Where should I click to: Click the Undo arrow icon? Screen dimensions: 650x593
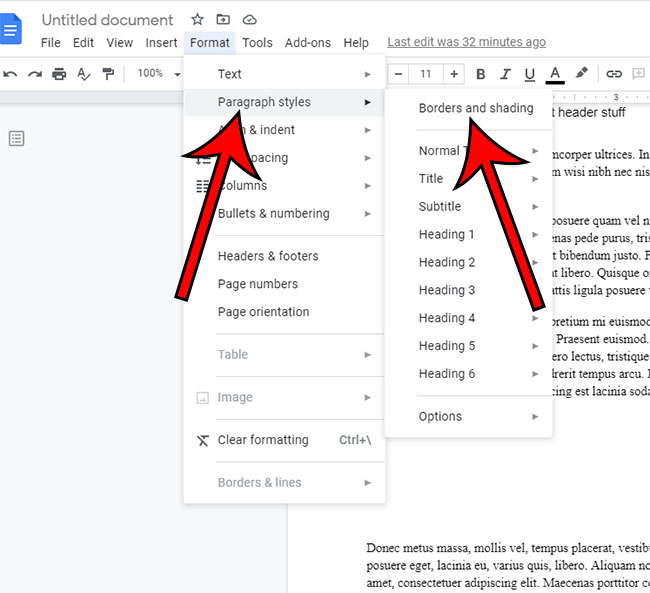pyautogui.click(x=10, y=74)
